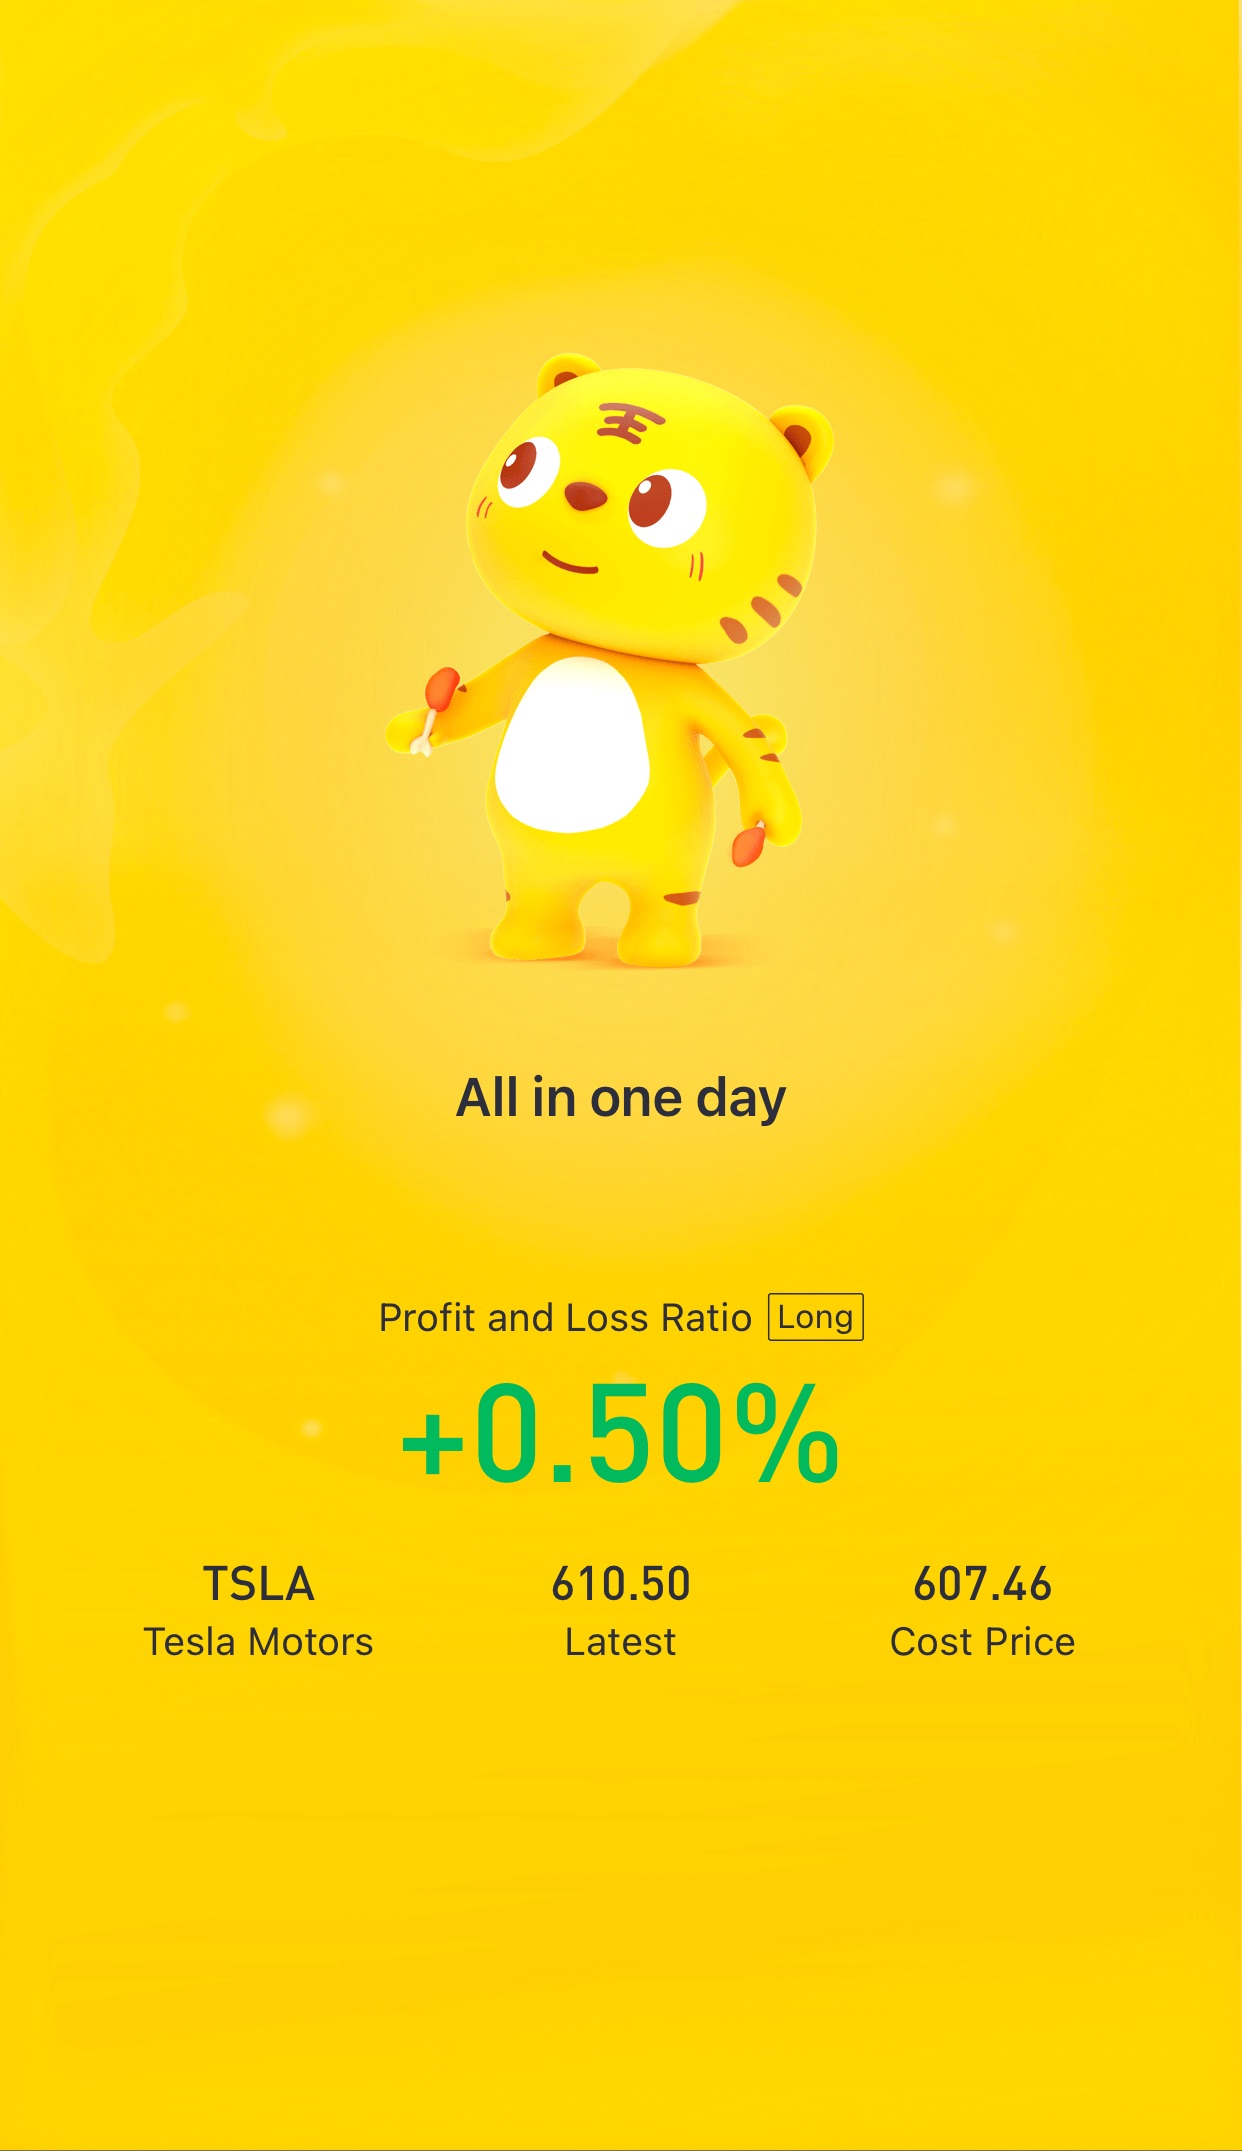Click the tiger mascot's brown nose
Viewport: 1242px width, 2151px height.
[585, 496]
